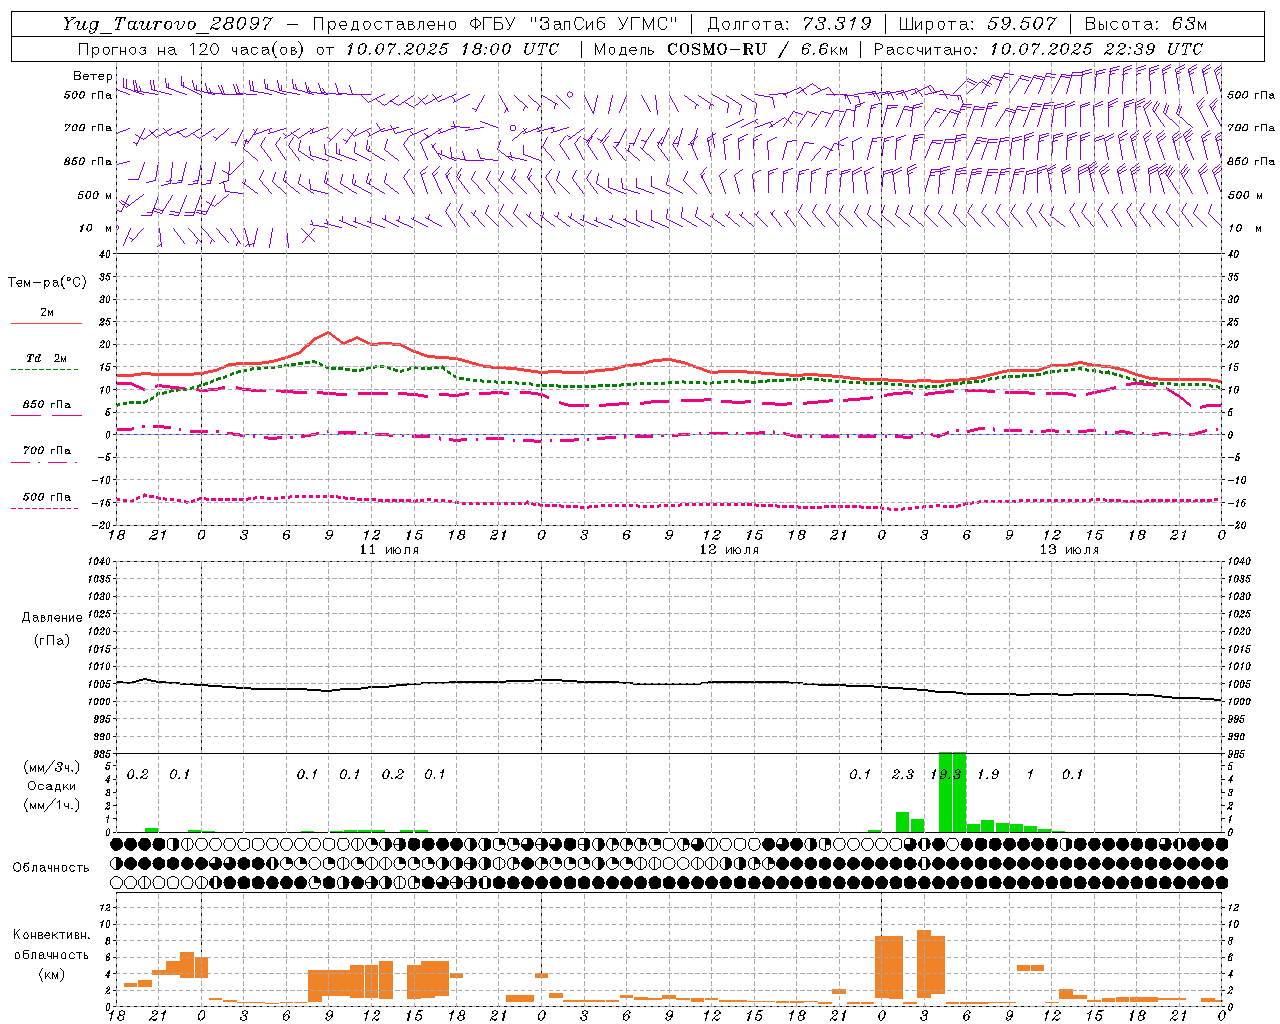
Task: Click the (мм/3ч.) precipitation unit label
Action: pos(52,767)
